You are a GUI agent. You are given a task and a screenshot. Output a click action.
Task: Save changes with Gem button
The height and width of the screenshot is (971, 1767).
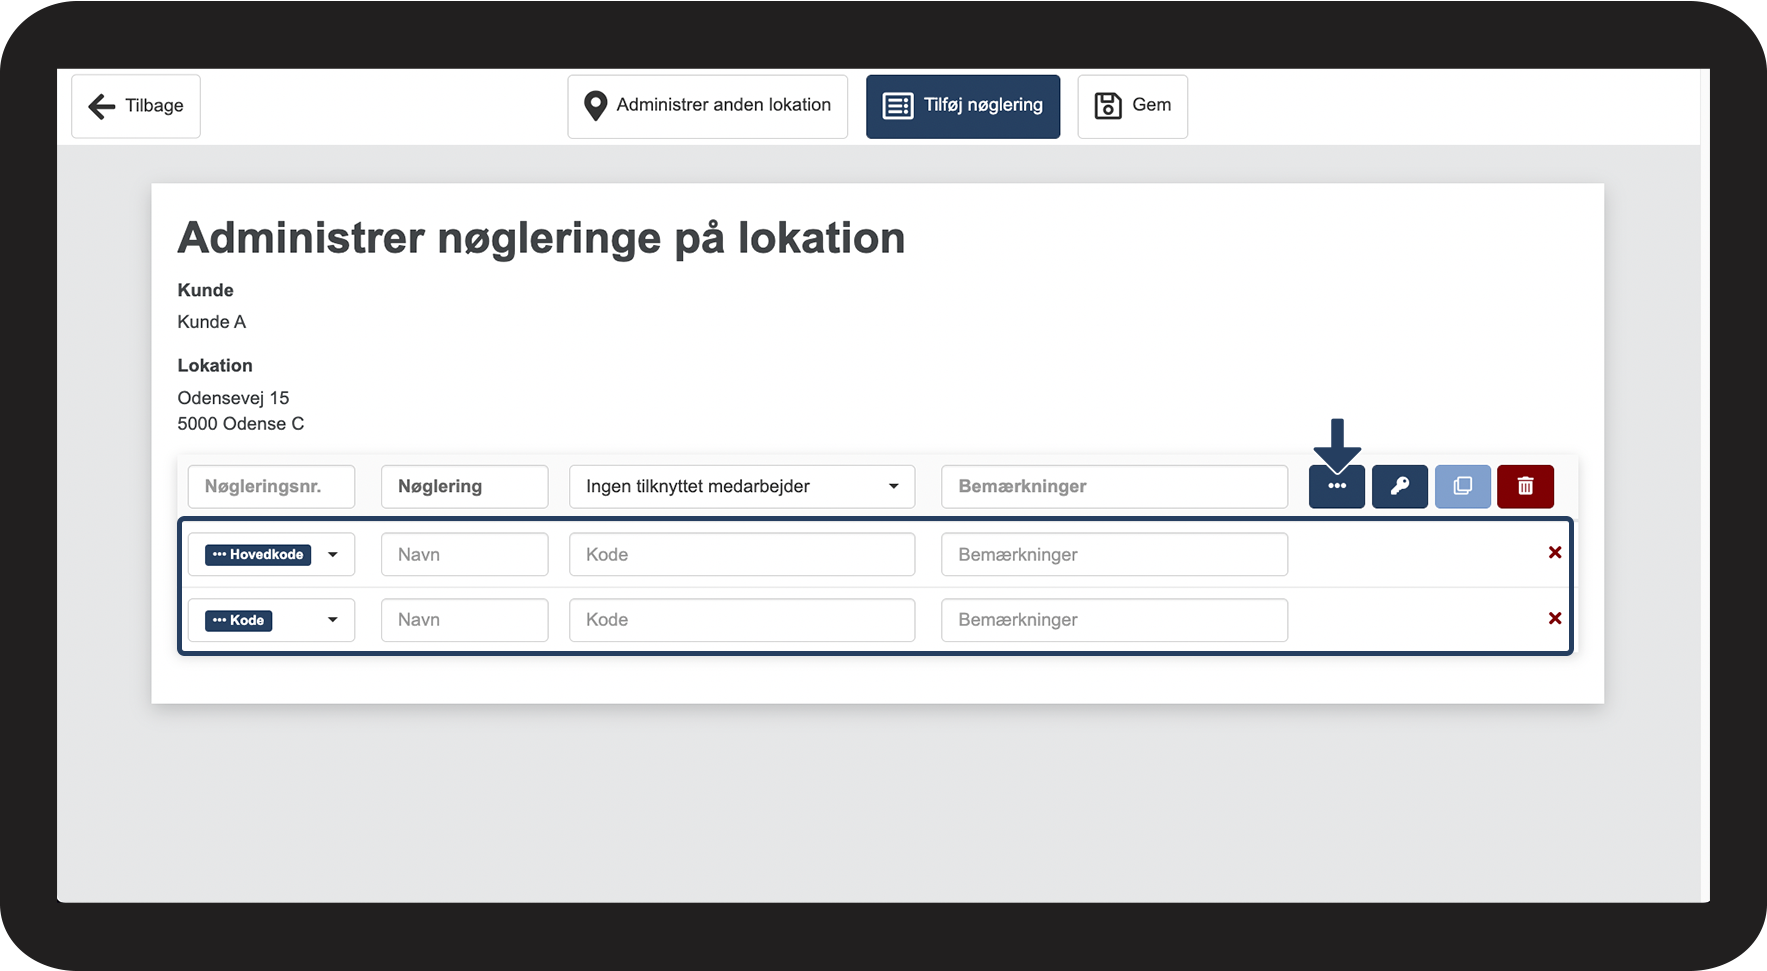pyautogui.click(x=1132, y=106)
